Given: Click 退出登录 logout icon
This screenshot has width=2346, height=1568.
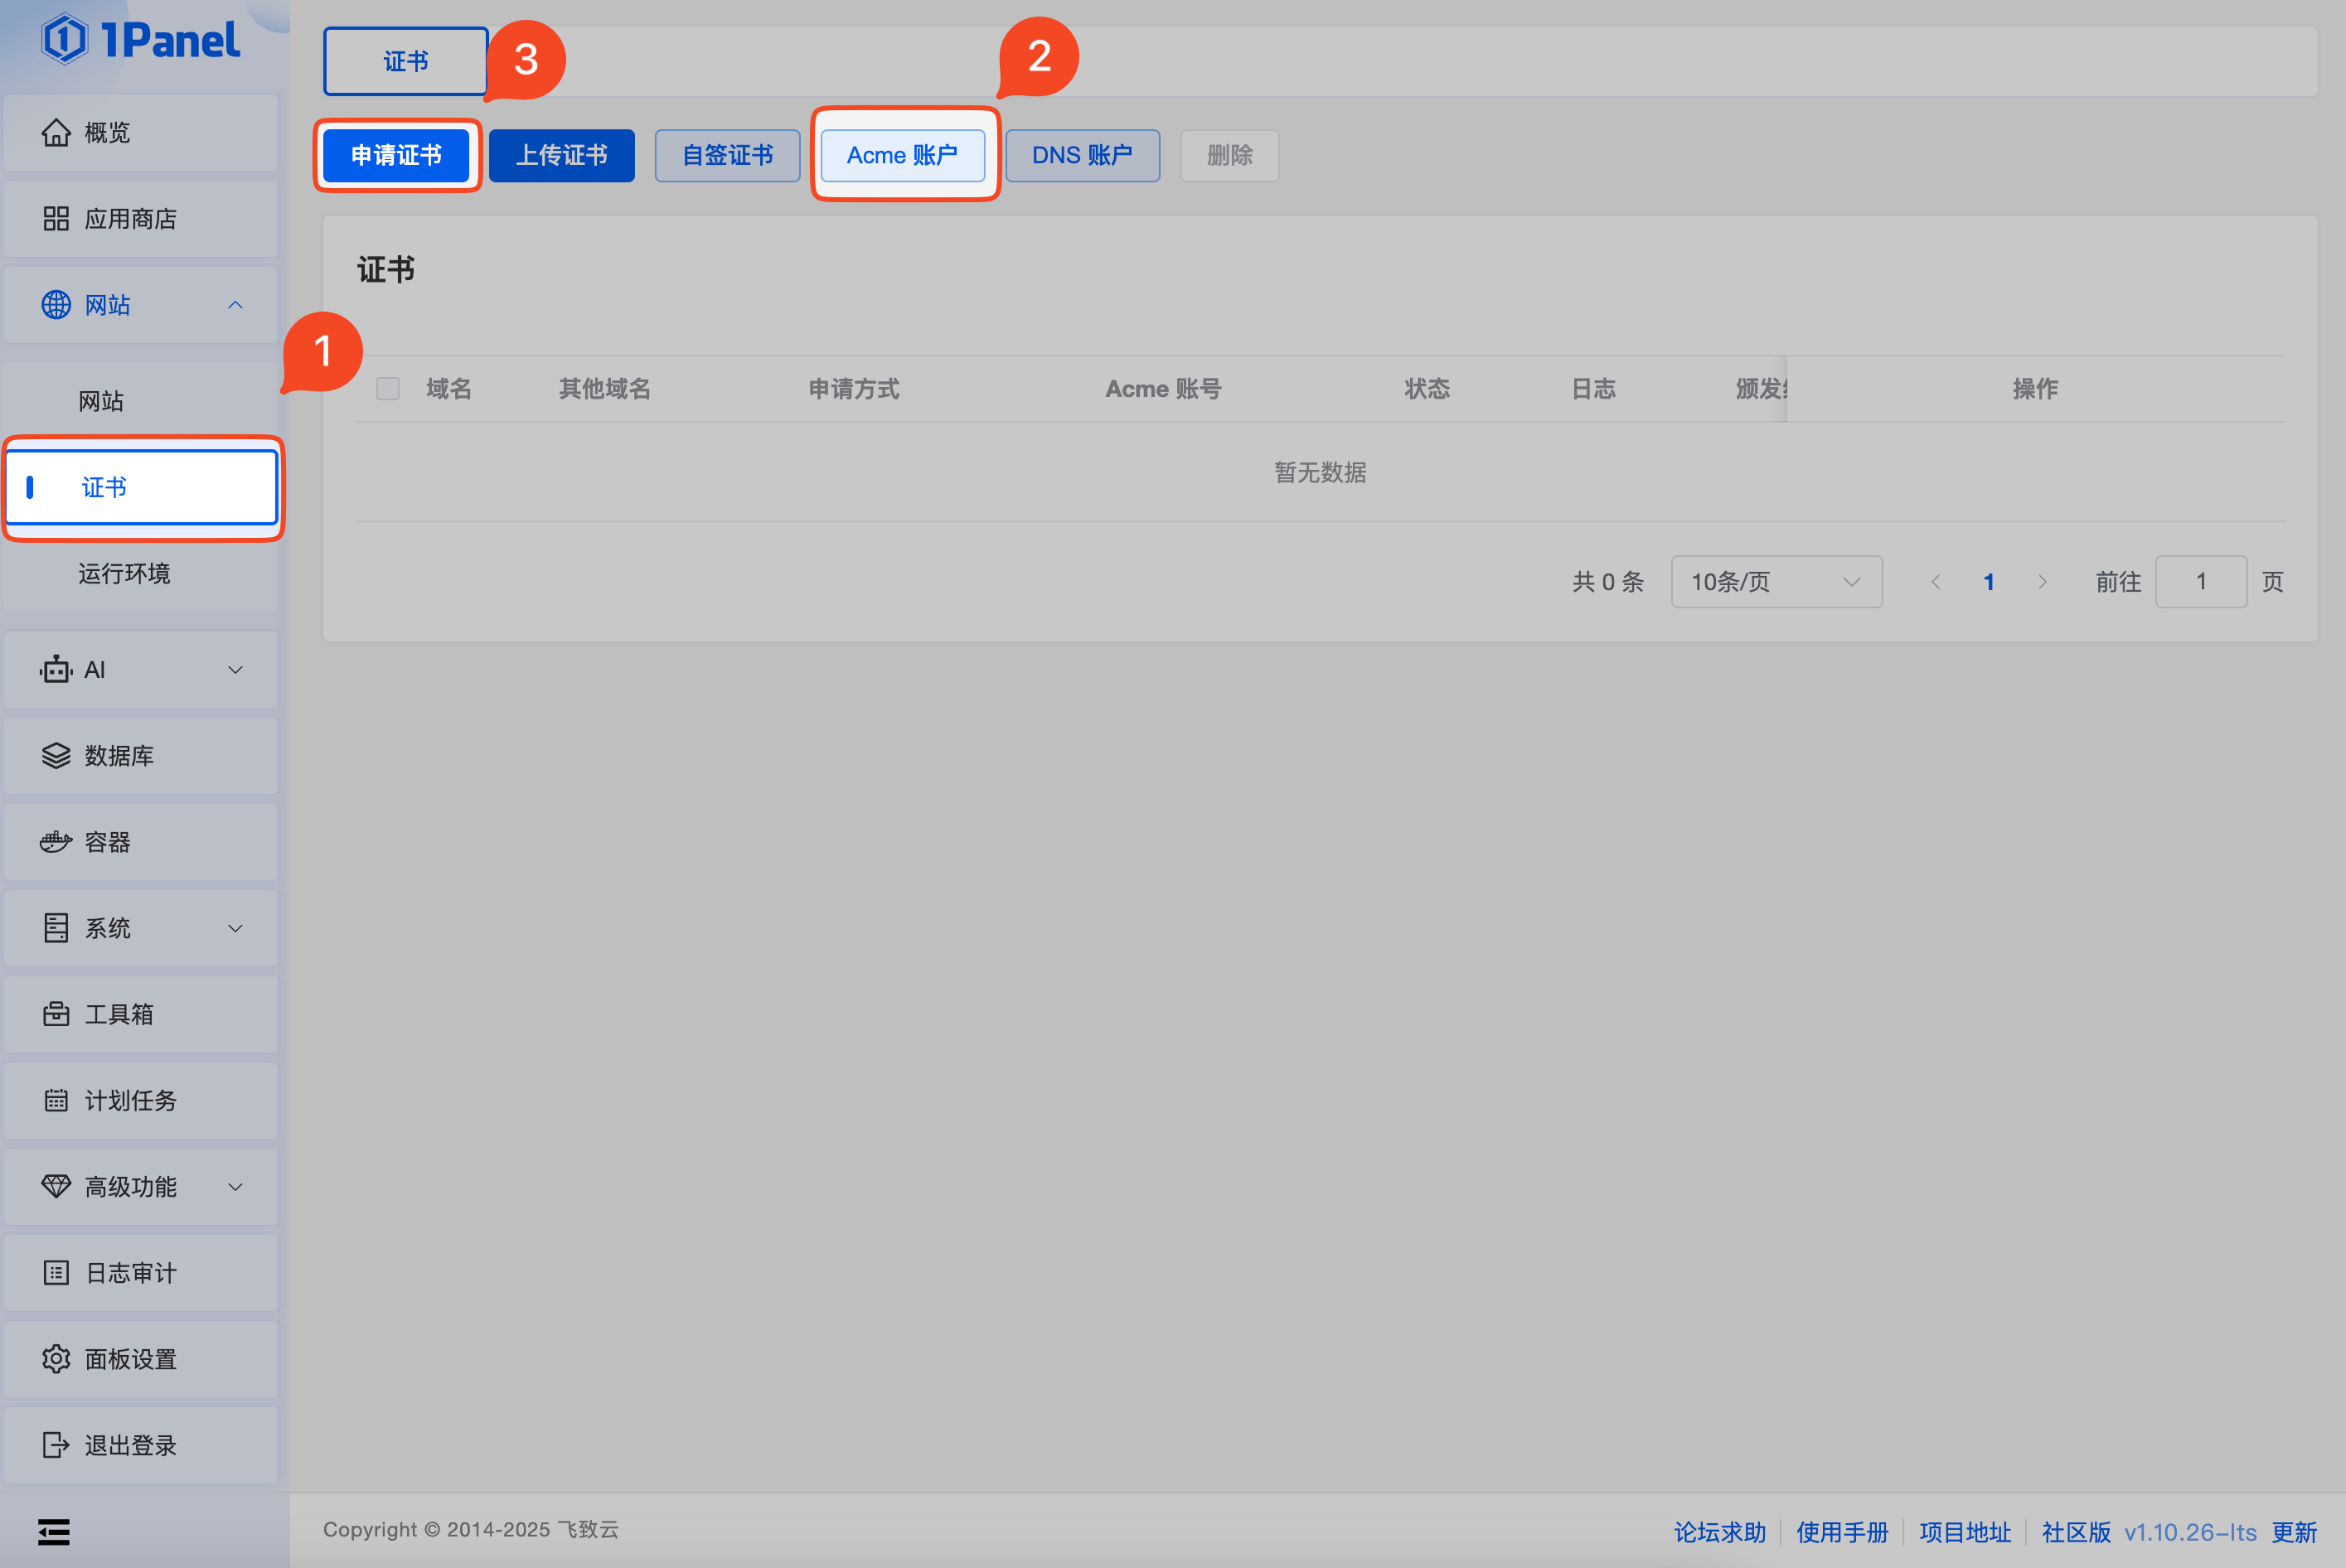Looking at the screenshot, I should (56, 1445).
